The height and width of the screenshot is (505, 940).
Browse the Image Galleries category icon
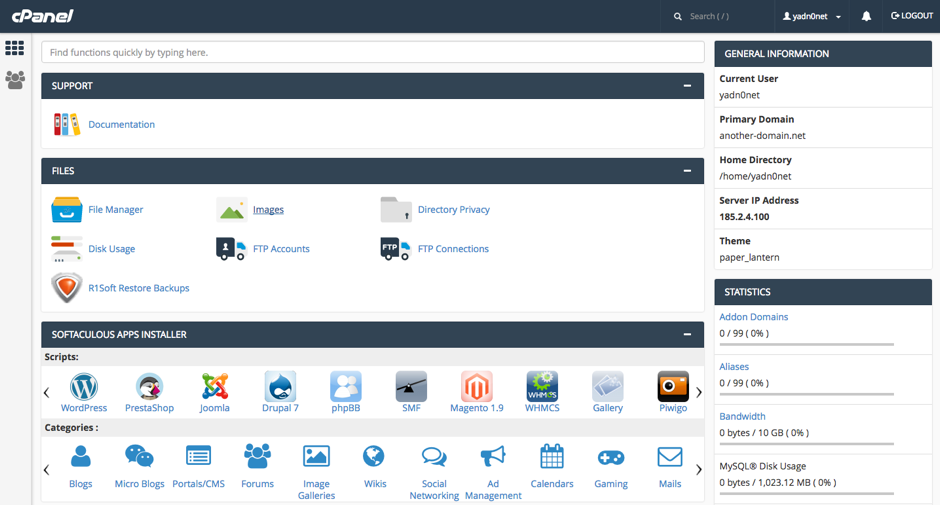[316, 457]
